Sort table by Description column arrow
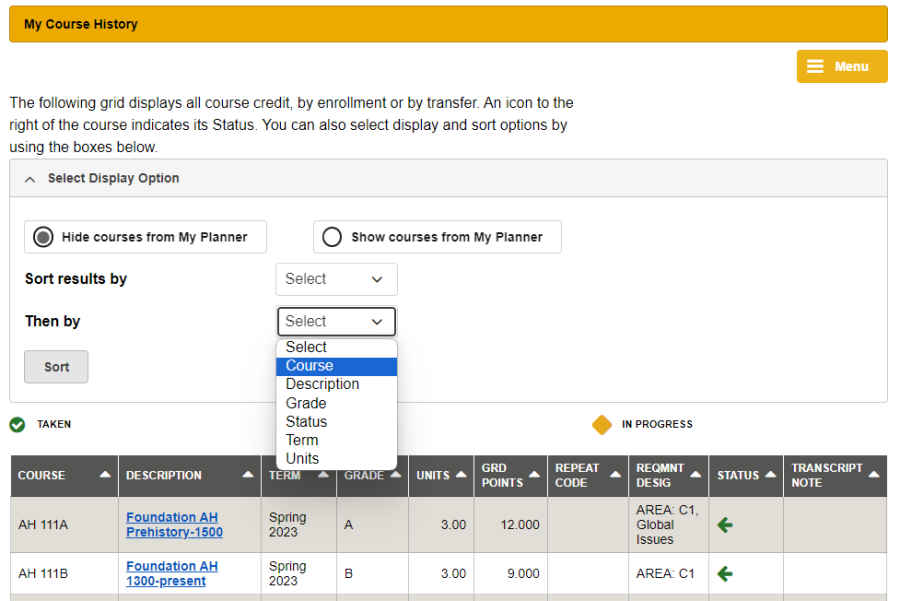The height and width of the screenshot is (601, 900). [x=248, y=476]
